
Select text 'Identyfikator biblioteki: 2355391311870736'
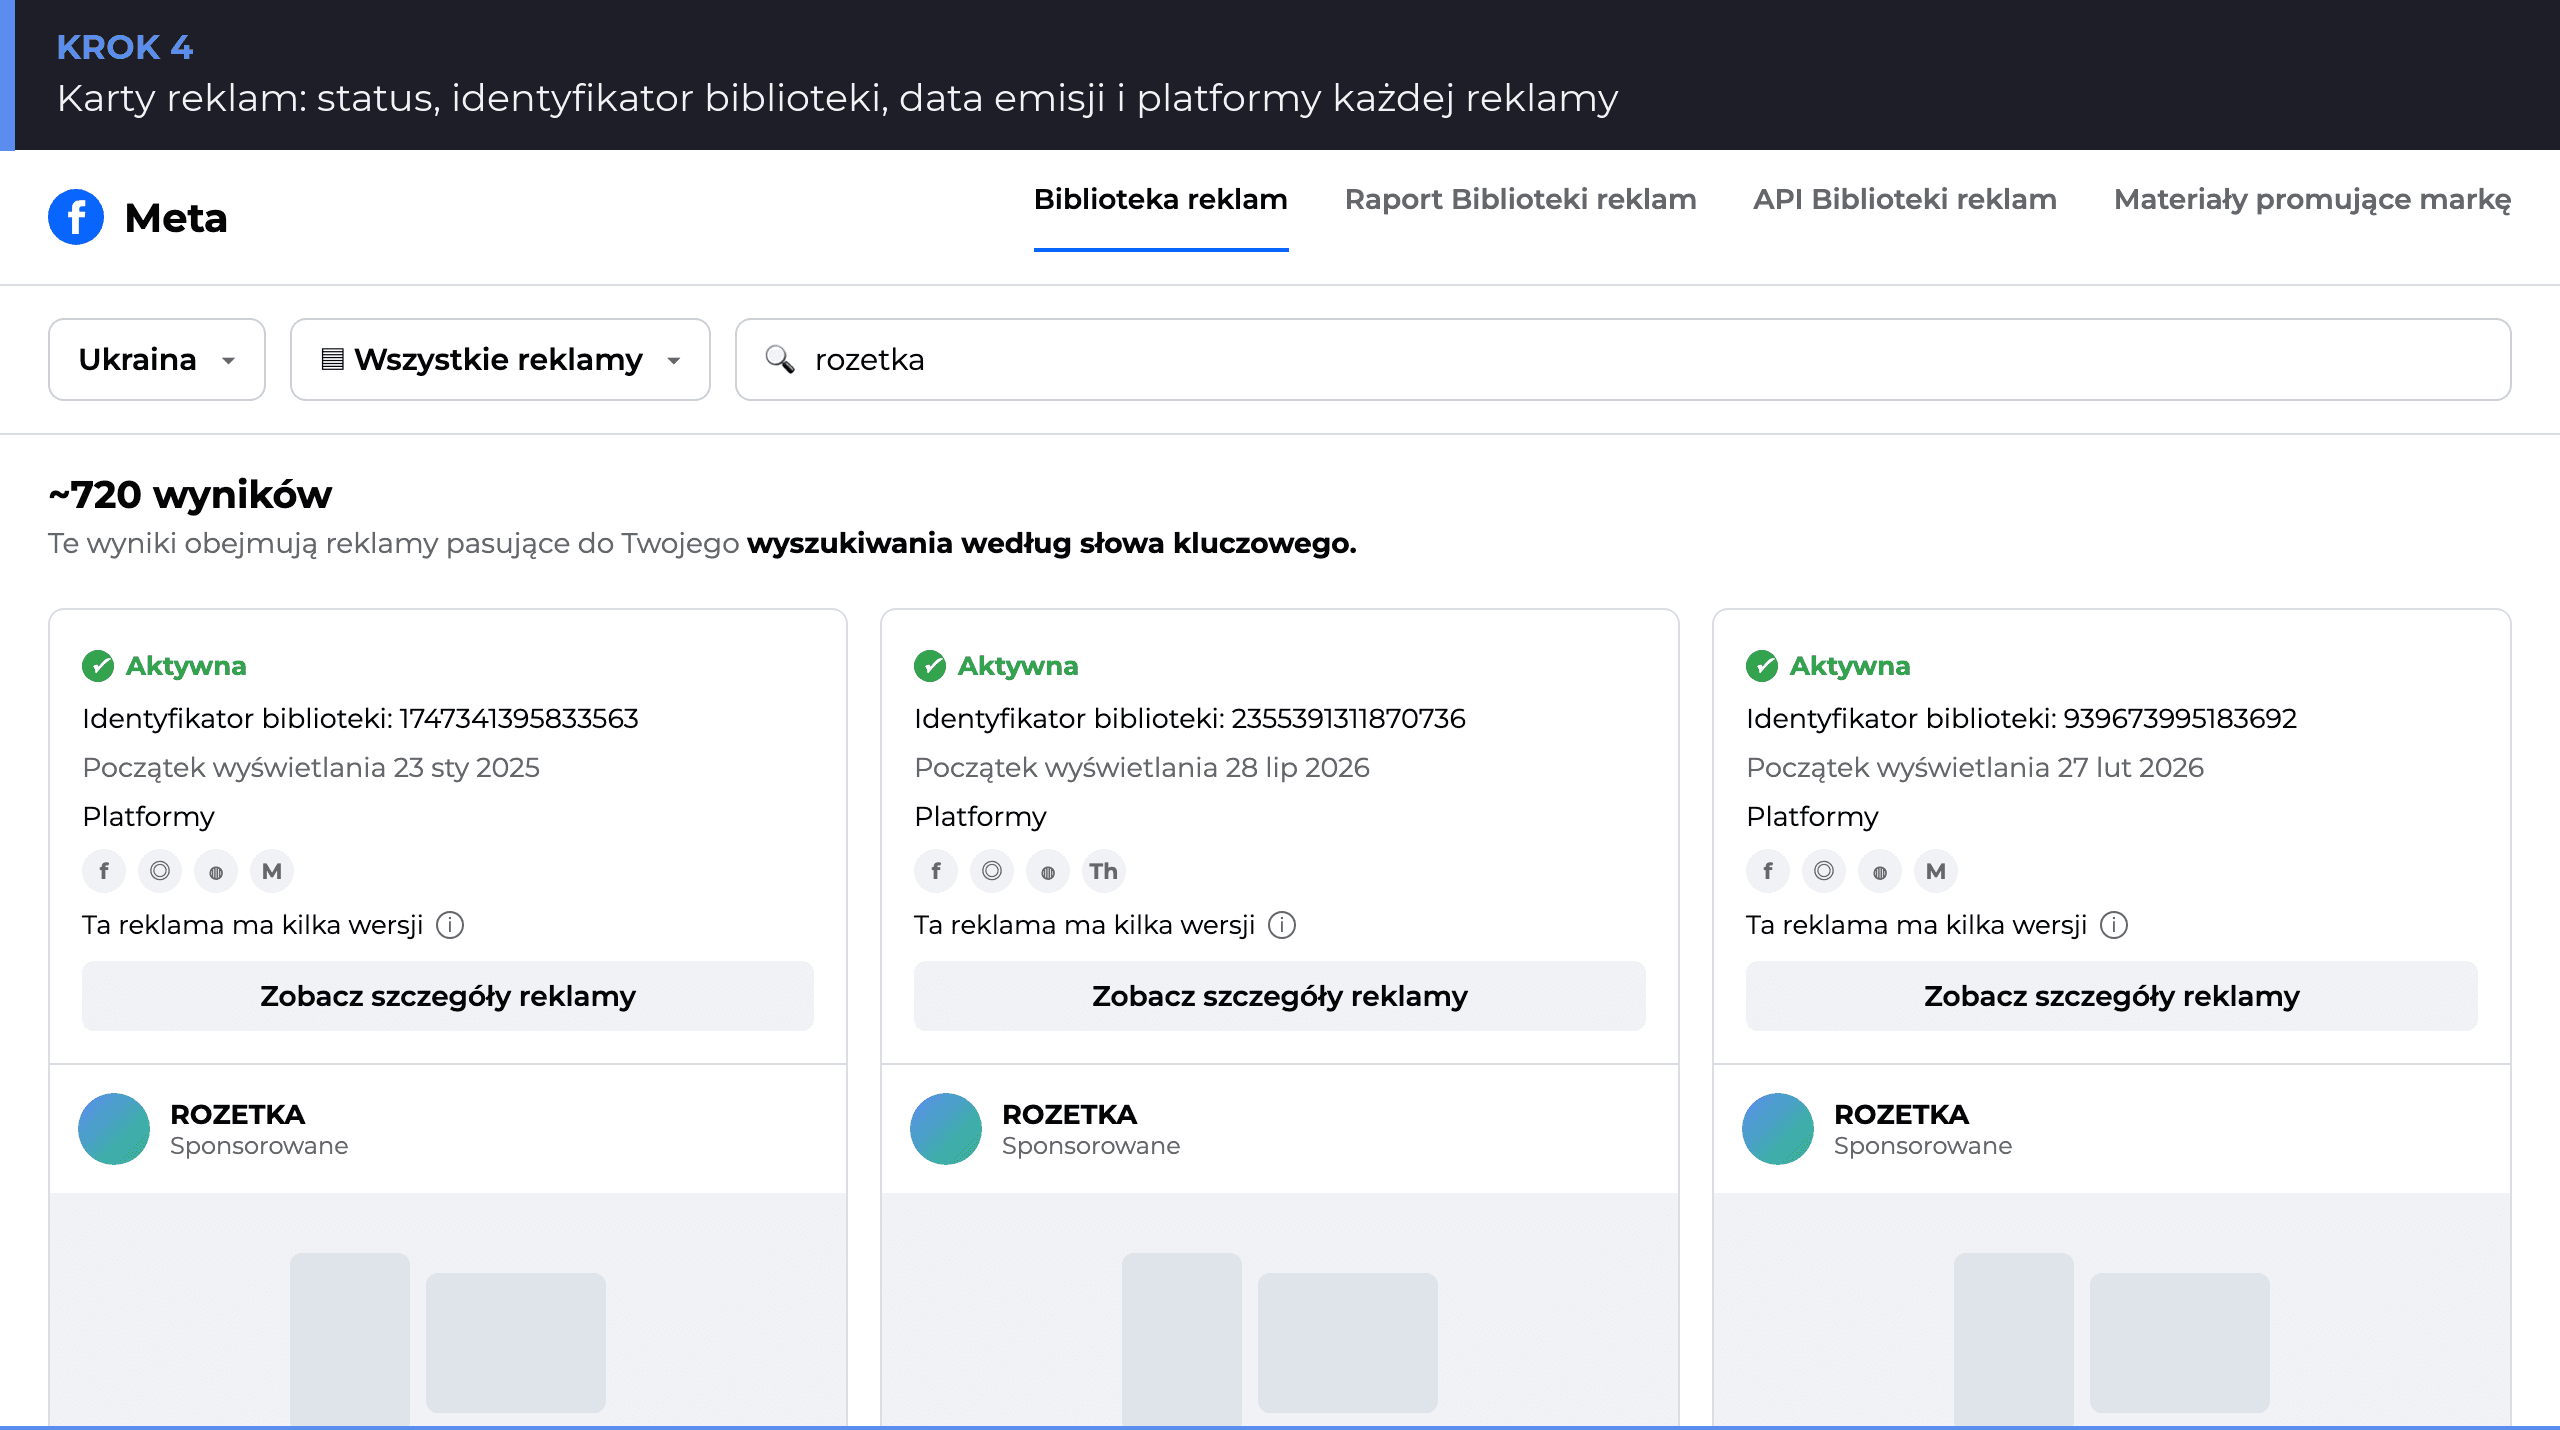click(x=1190, y=718)
